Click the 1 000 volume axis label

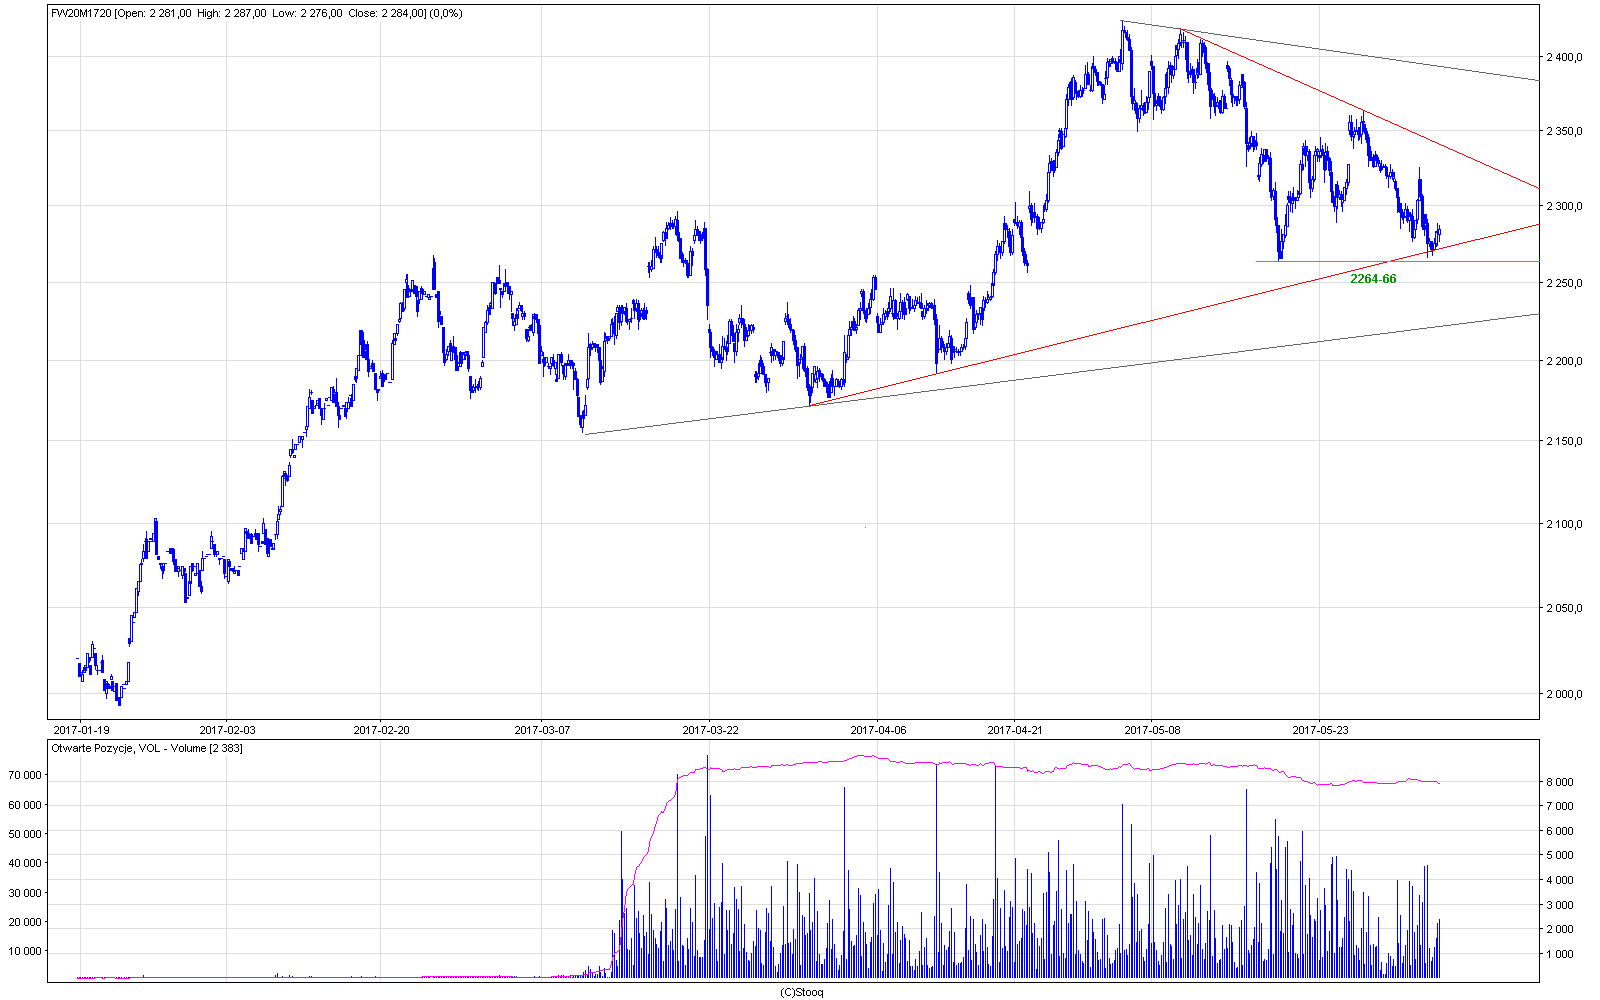[1560, 954]
